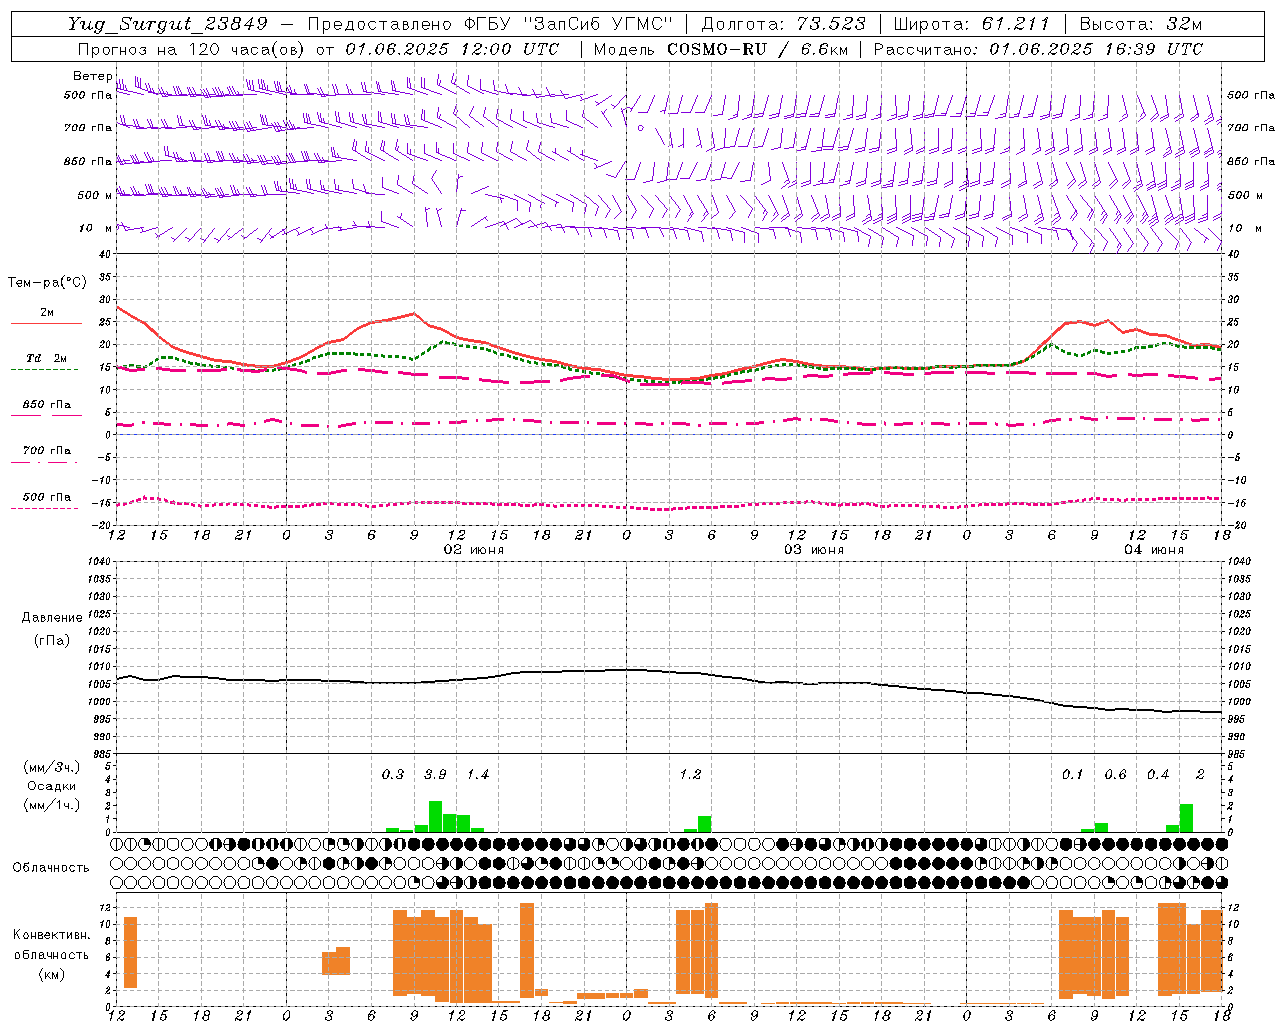Click the Конвективн. label
The height and width of the screenshot is (1024, 1280).
pos(51,935)
